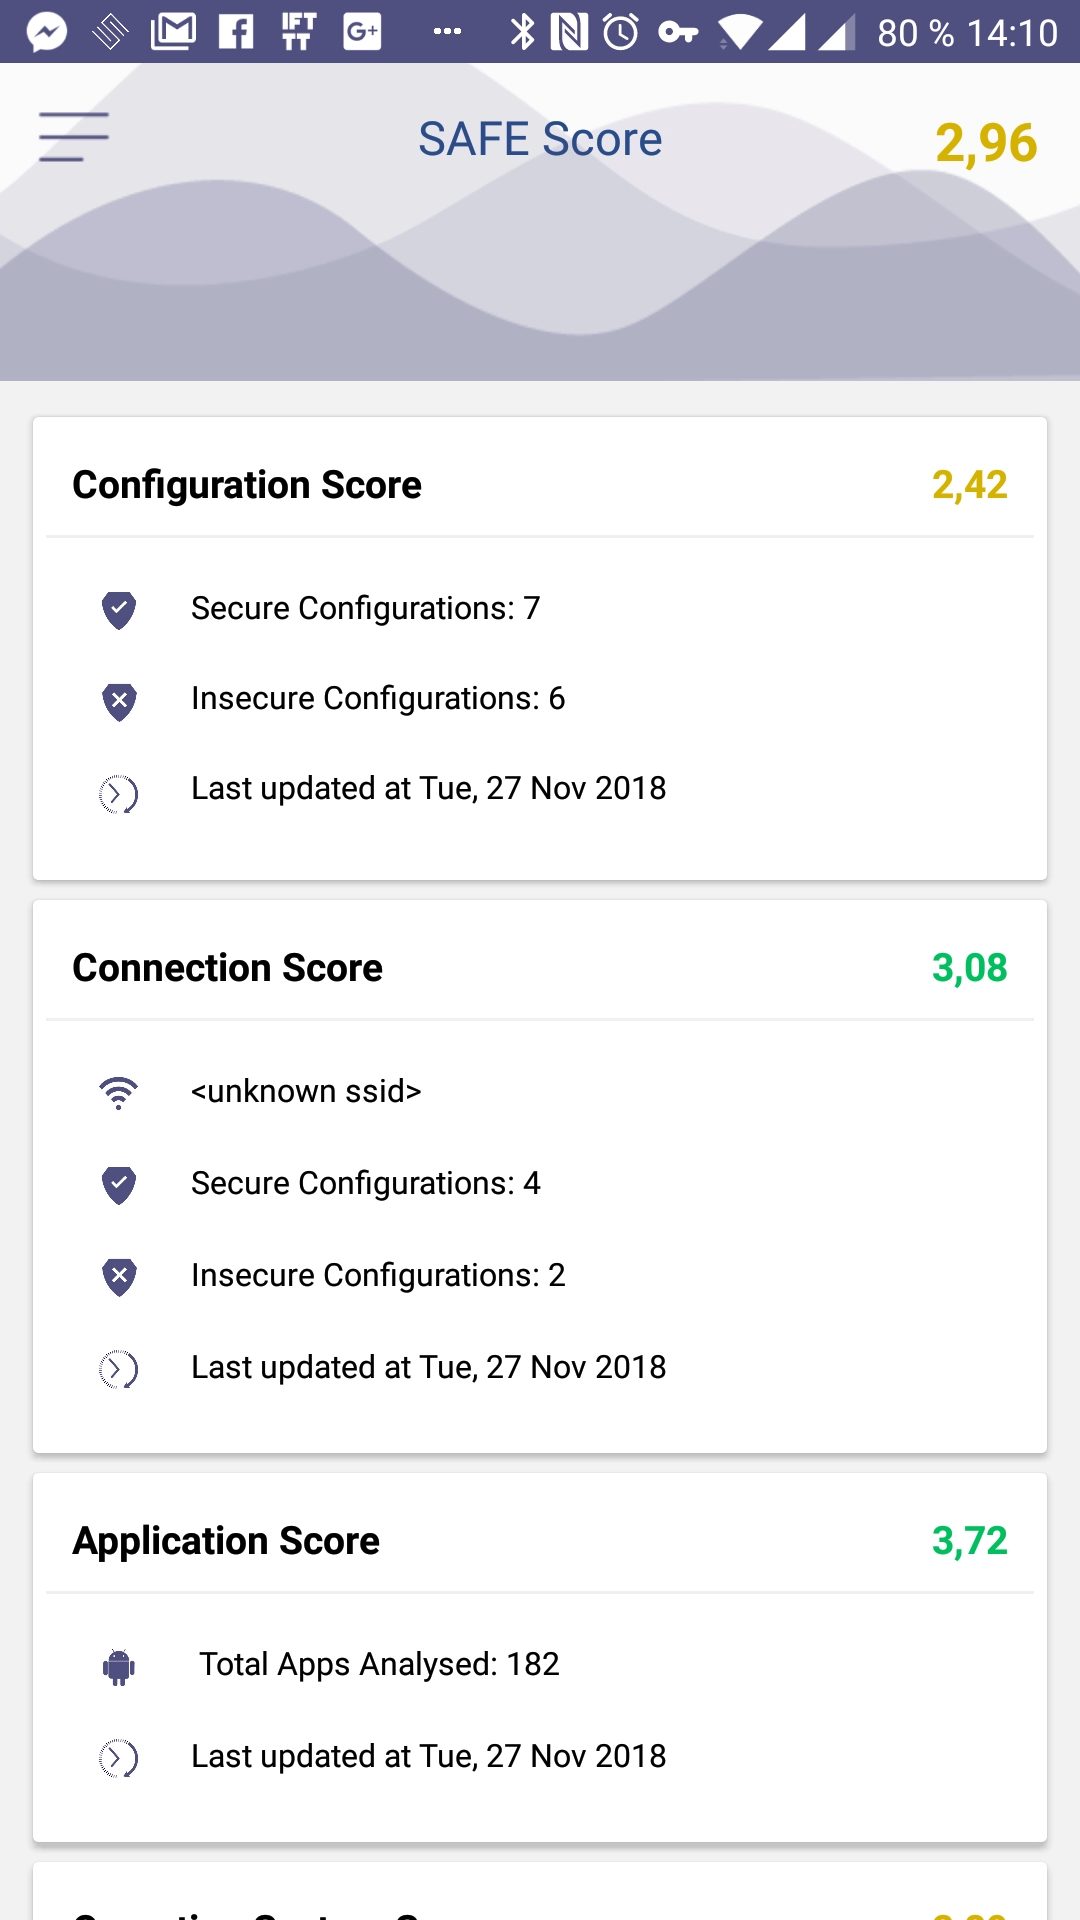Screen dimensions: 1080x1920
Task: Tap the Messenger notification icon in status bar
Action: 46,32
